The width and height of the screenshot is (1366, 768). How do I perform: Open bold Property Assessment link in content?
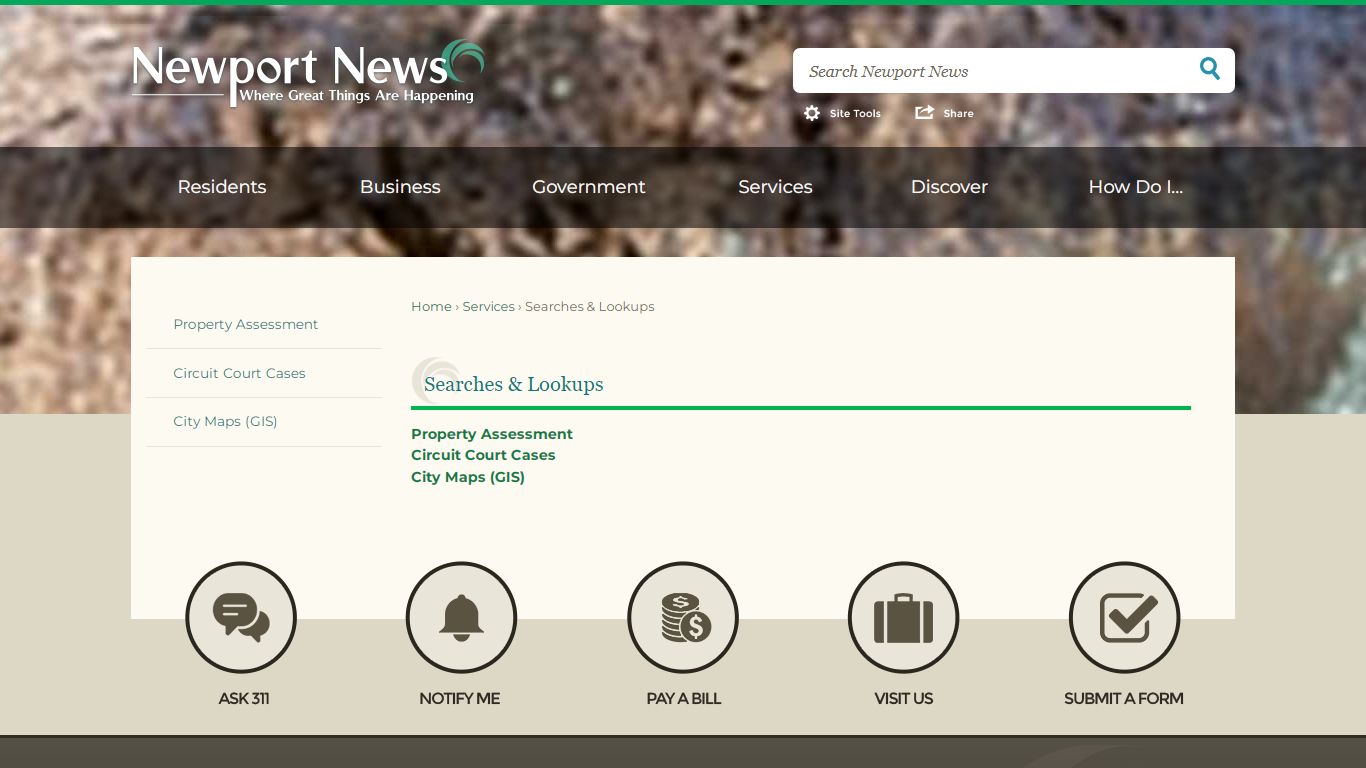(x=492, y=434)
